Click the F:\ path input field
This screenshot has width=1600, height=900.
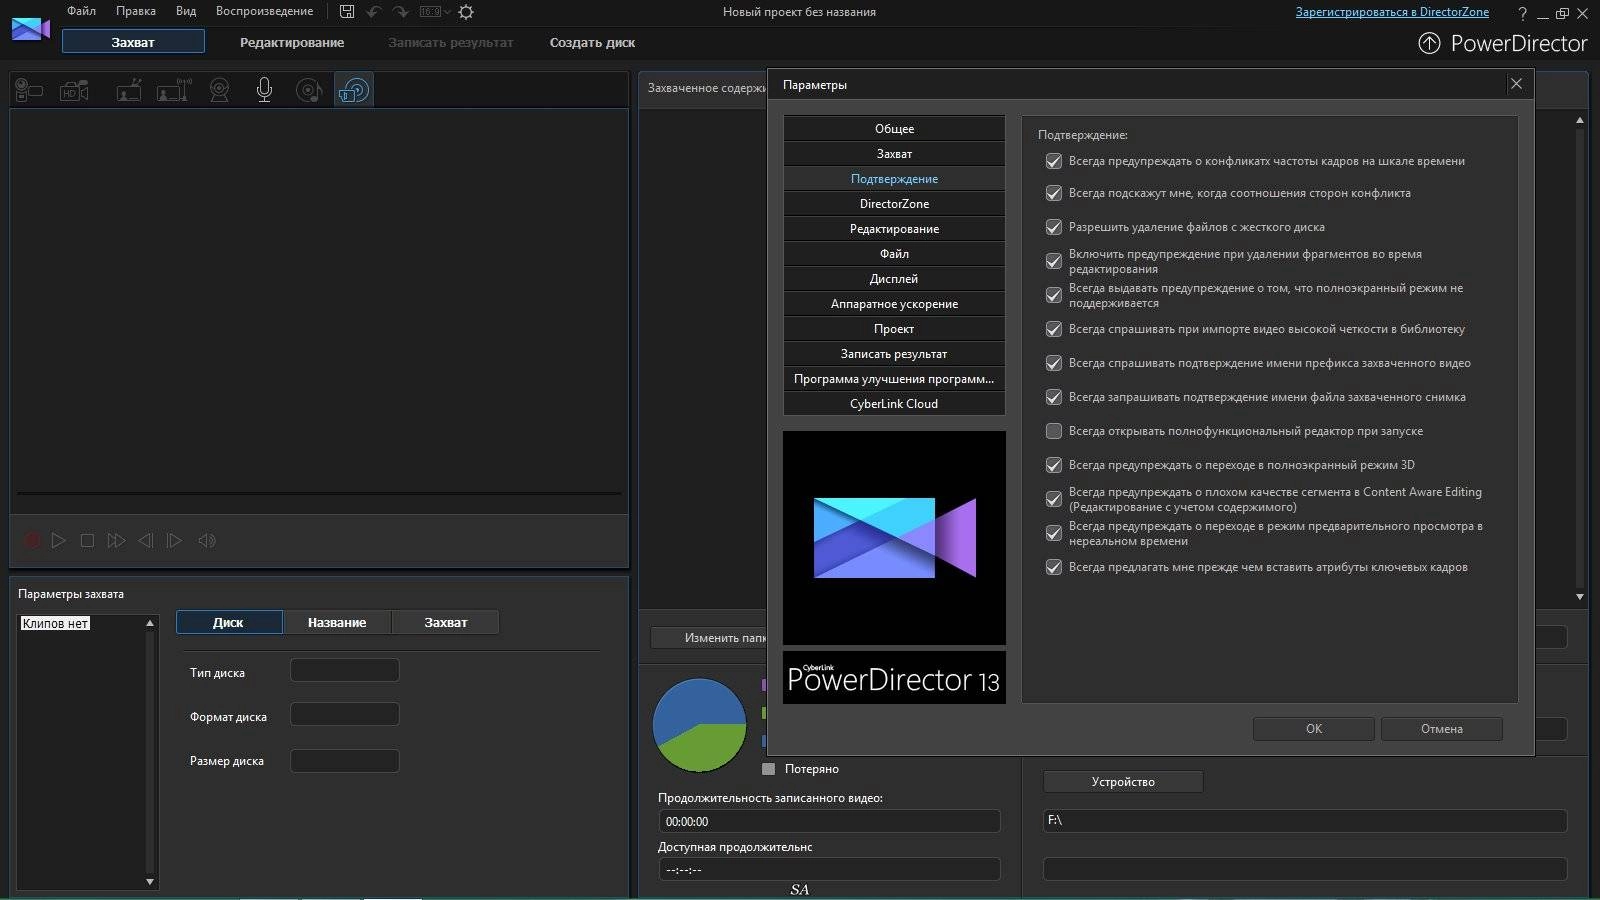tap(1305, 820)
